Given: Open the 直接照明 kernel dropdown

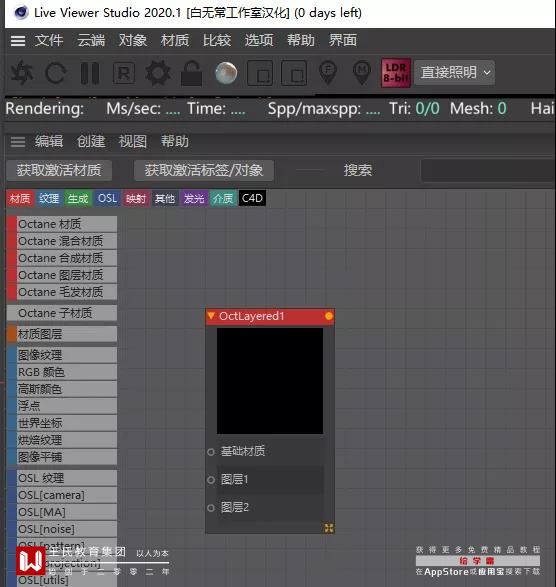Looking at the screenshot, I should pyautogui.click(x=454, y=72).
